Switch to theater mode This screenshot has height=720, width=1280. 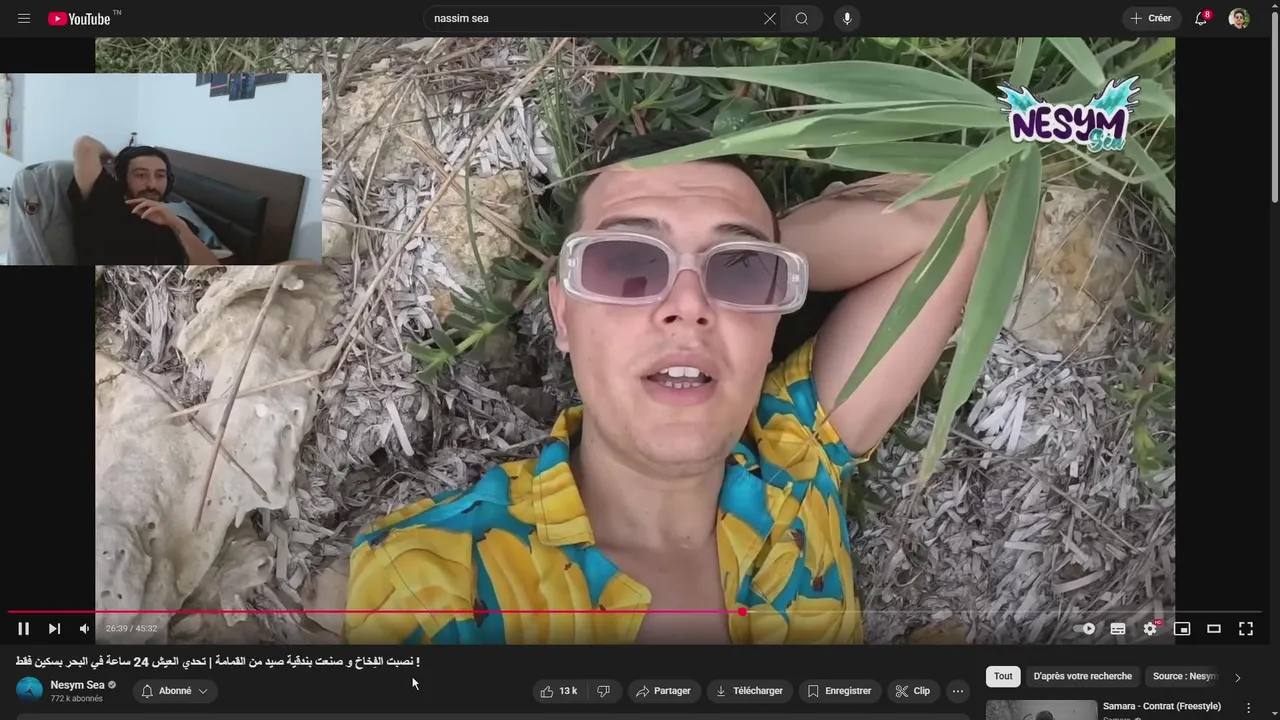tap(1214, 628)
